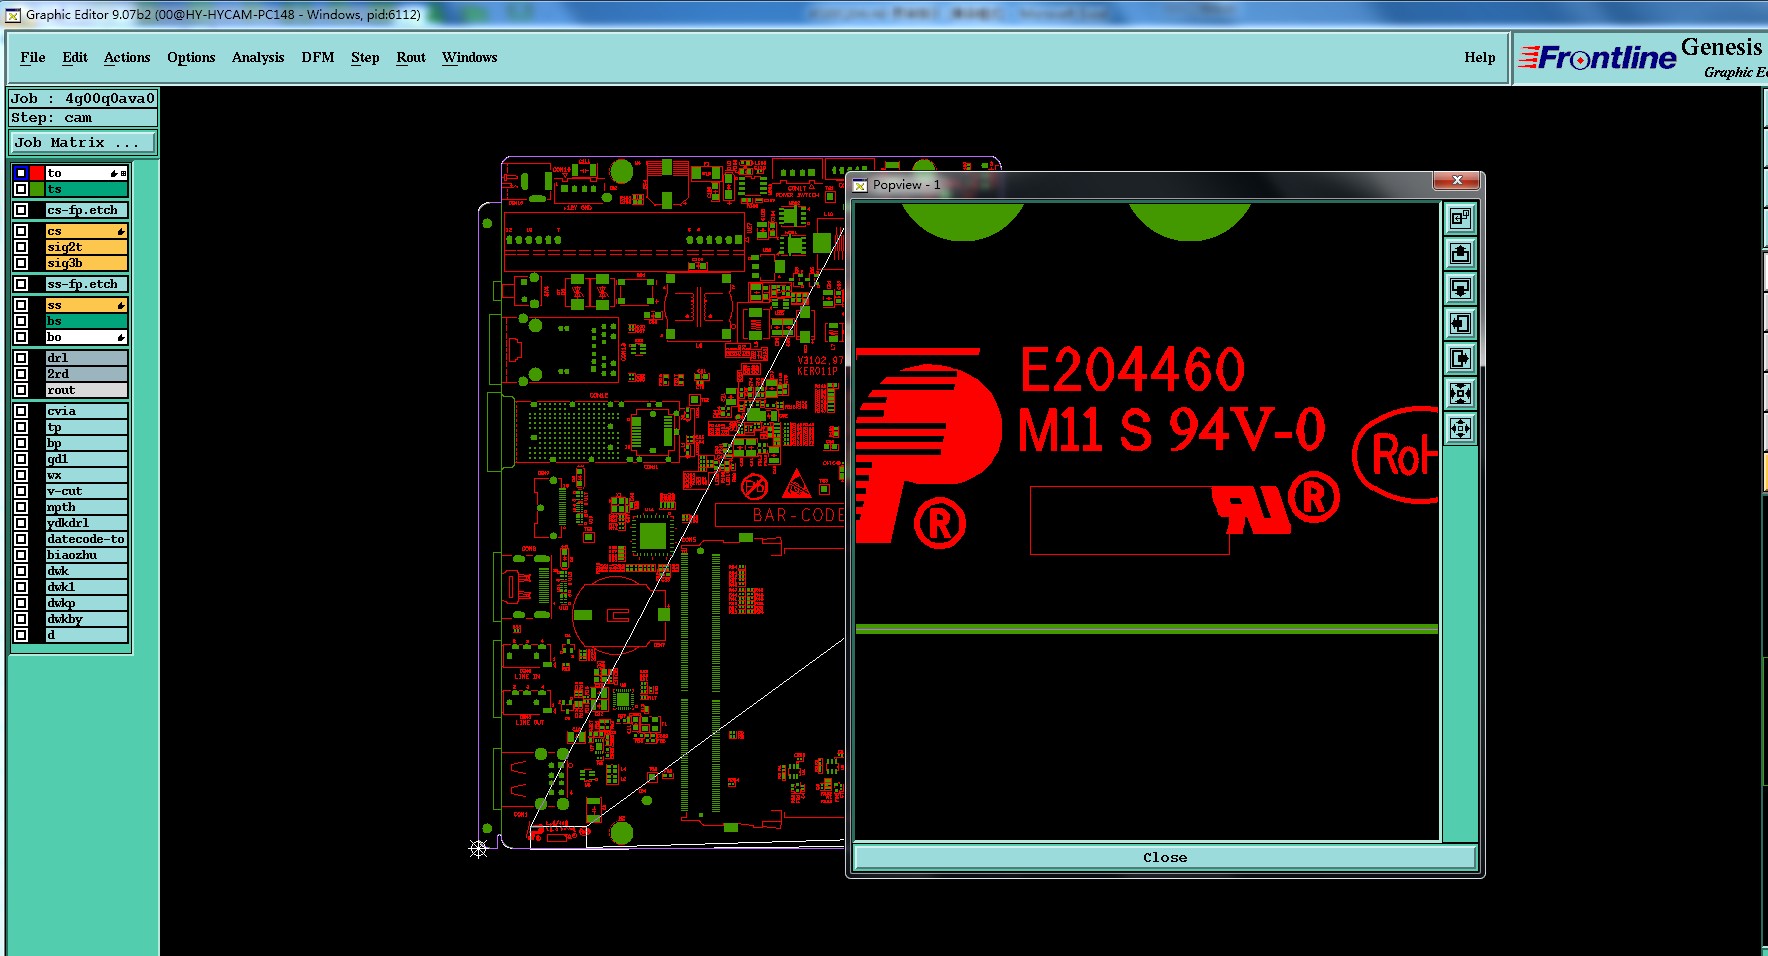The height and width of the screenshot is (956, 1768).
Task: Toggle display checkbox for 'drl' layer
Action: point(21,358)
